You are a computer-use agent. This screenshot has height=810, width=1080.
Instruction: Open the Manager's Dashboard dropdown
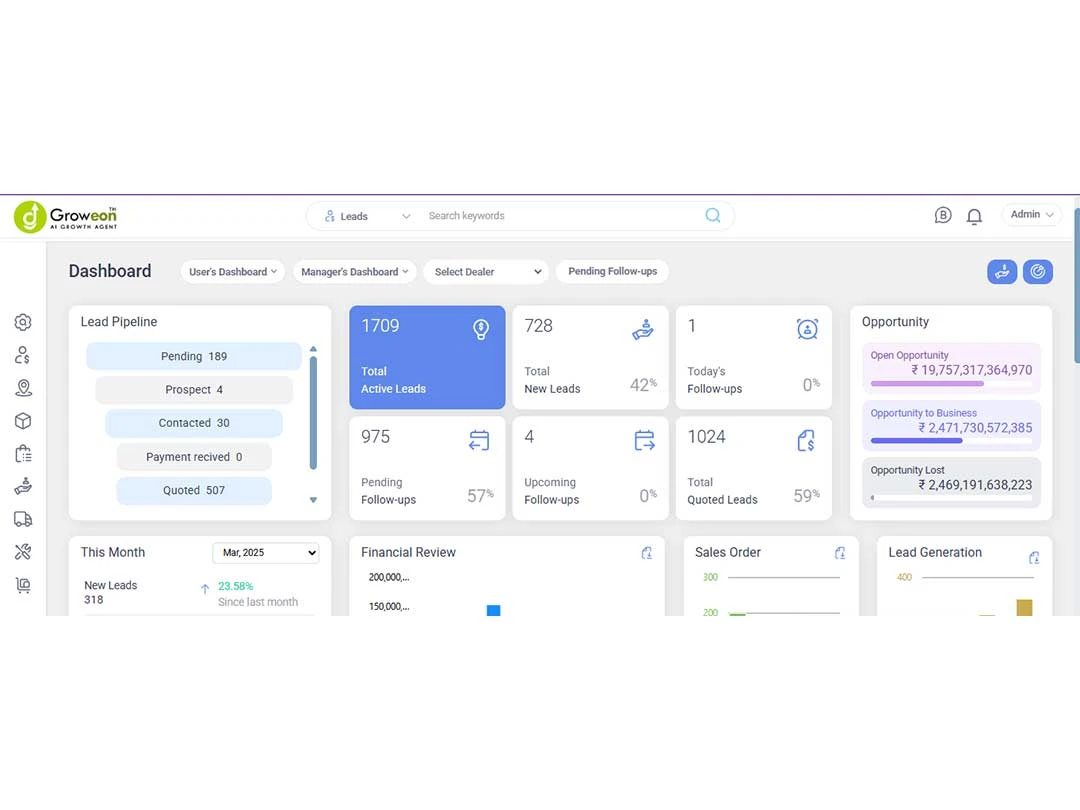(x=354, y=272)
